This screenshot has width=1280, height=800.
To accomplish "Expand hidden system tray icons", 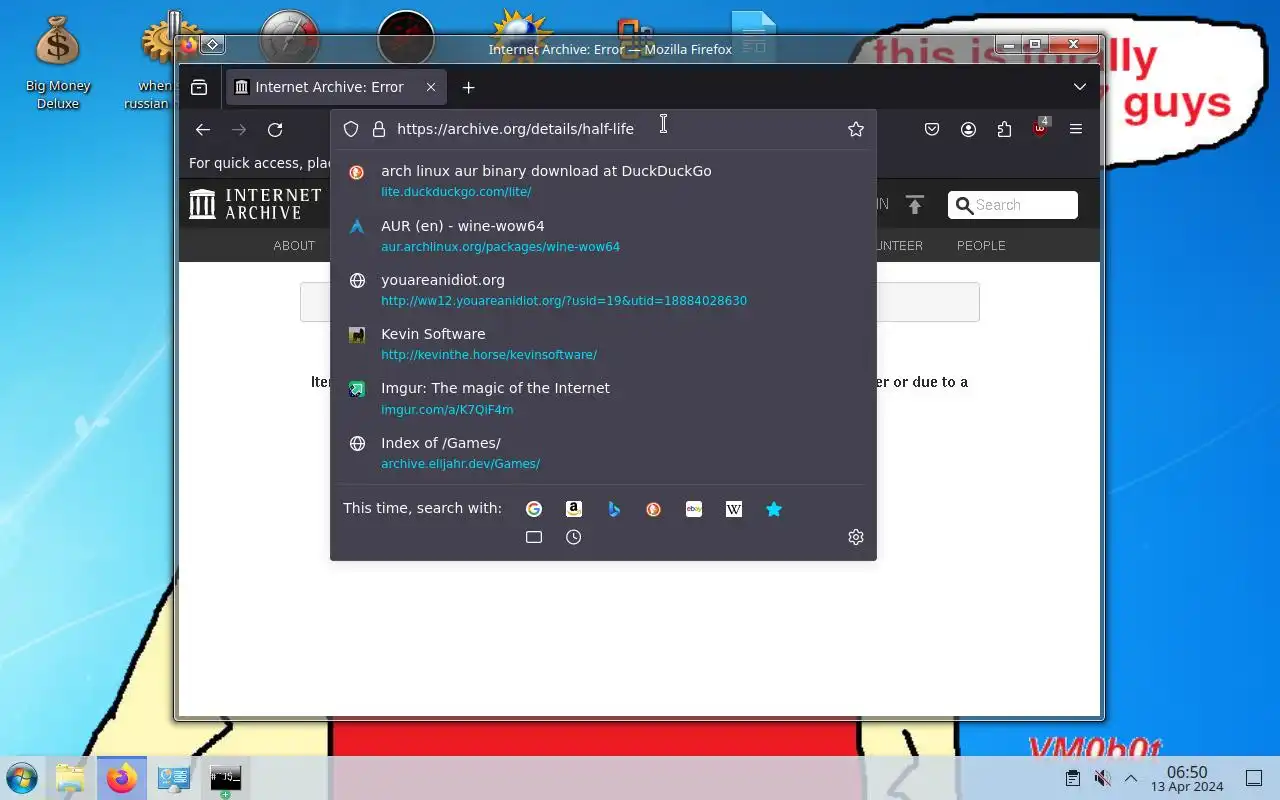I will (x=1131, y=778).
